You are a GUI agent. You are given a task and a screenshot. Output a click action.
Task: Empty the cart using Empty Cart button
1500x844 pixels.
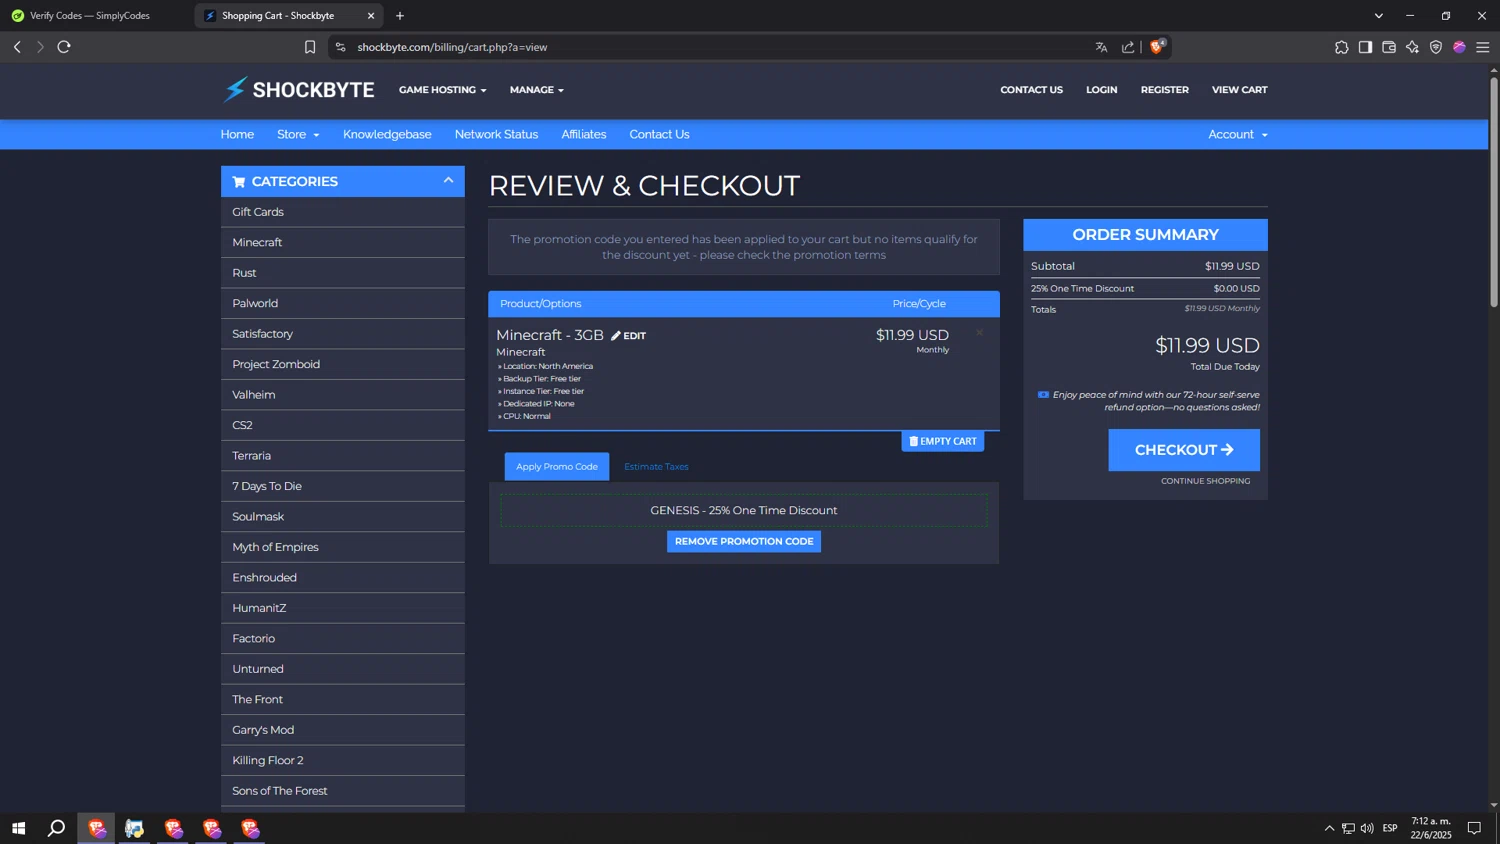[x=943, y=441]
